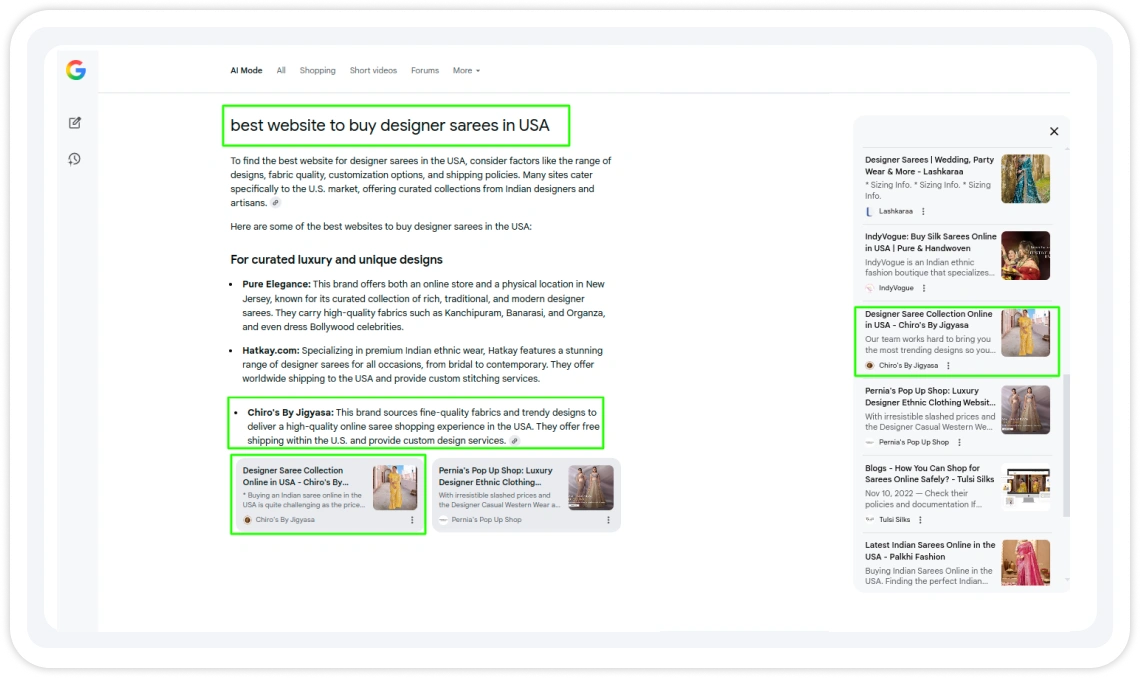Open the Short videos tab
This screenshot has height=678, width=1140.
pos(373,70)
